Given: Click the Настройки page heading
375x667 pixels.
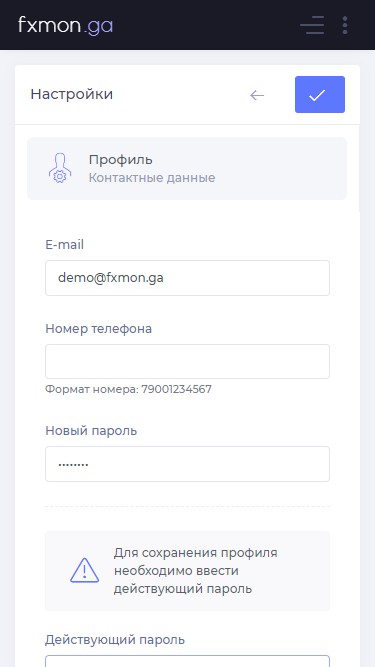Looking at the screenshot, I should [x=72, y=94].
